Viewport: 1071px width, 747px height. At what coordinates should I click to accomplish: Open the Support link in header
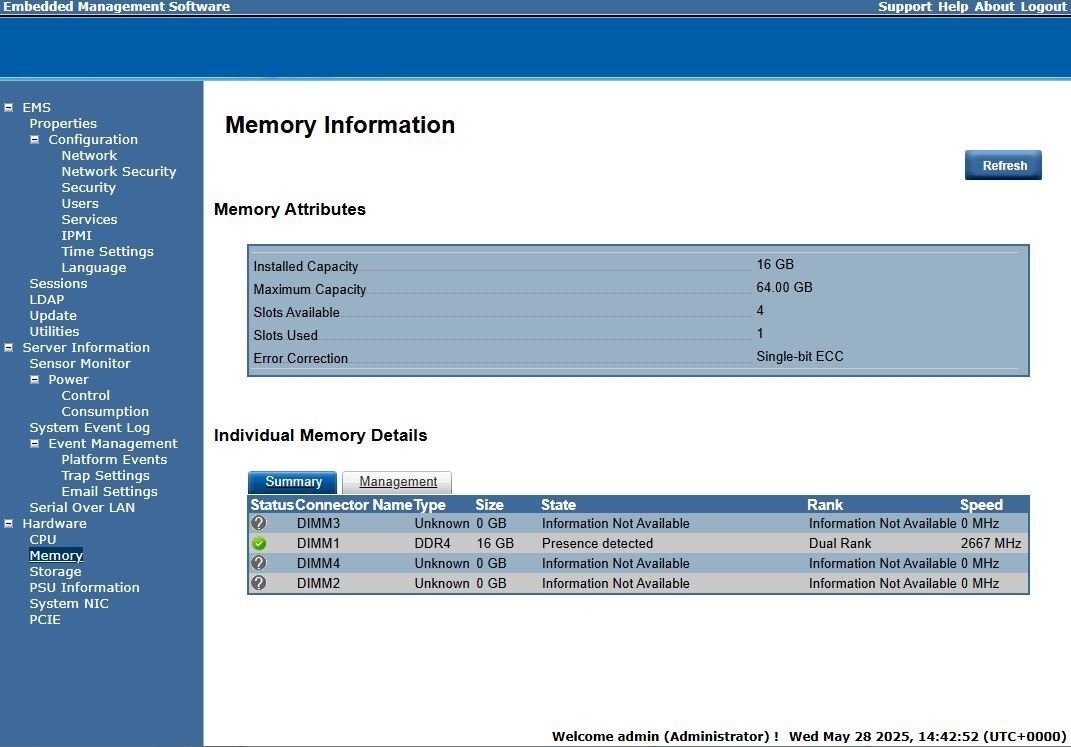(x=904, y=7)
